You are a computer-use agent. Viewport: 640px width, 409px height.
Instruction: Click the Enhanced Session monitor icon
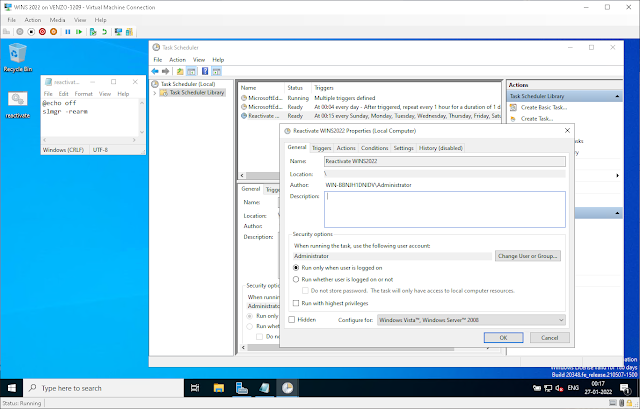118,31
